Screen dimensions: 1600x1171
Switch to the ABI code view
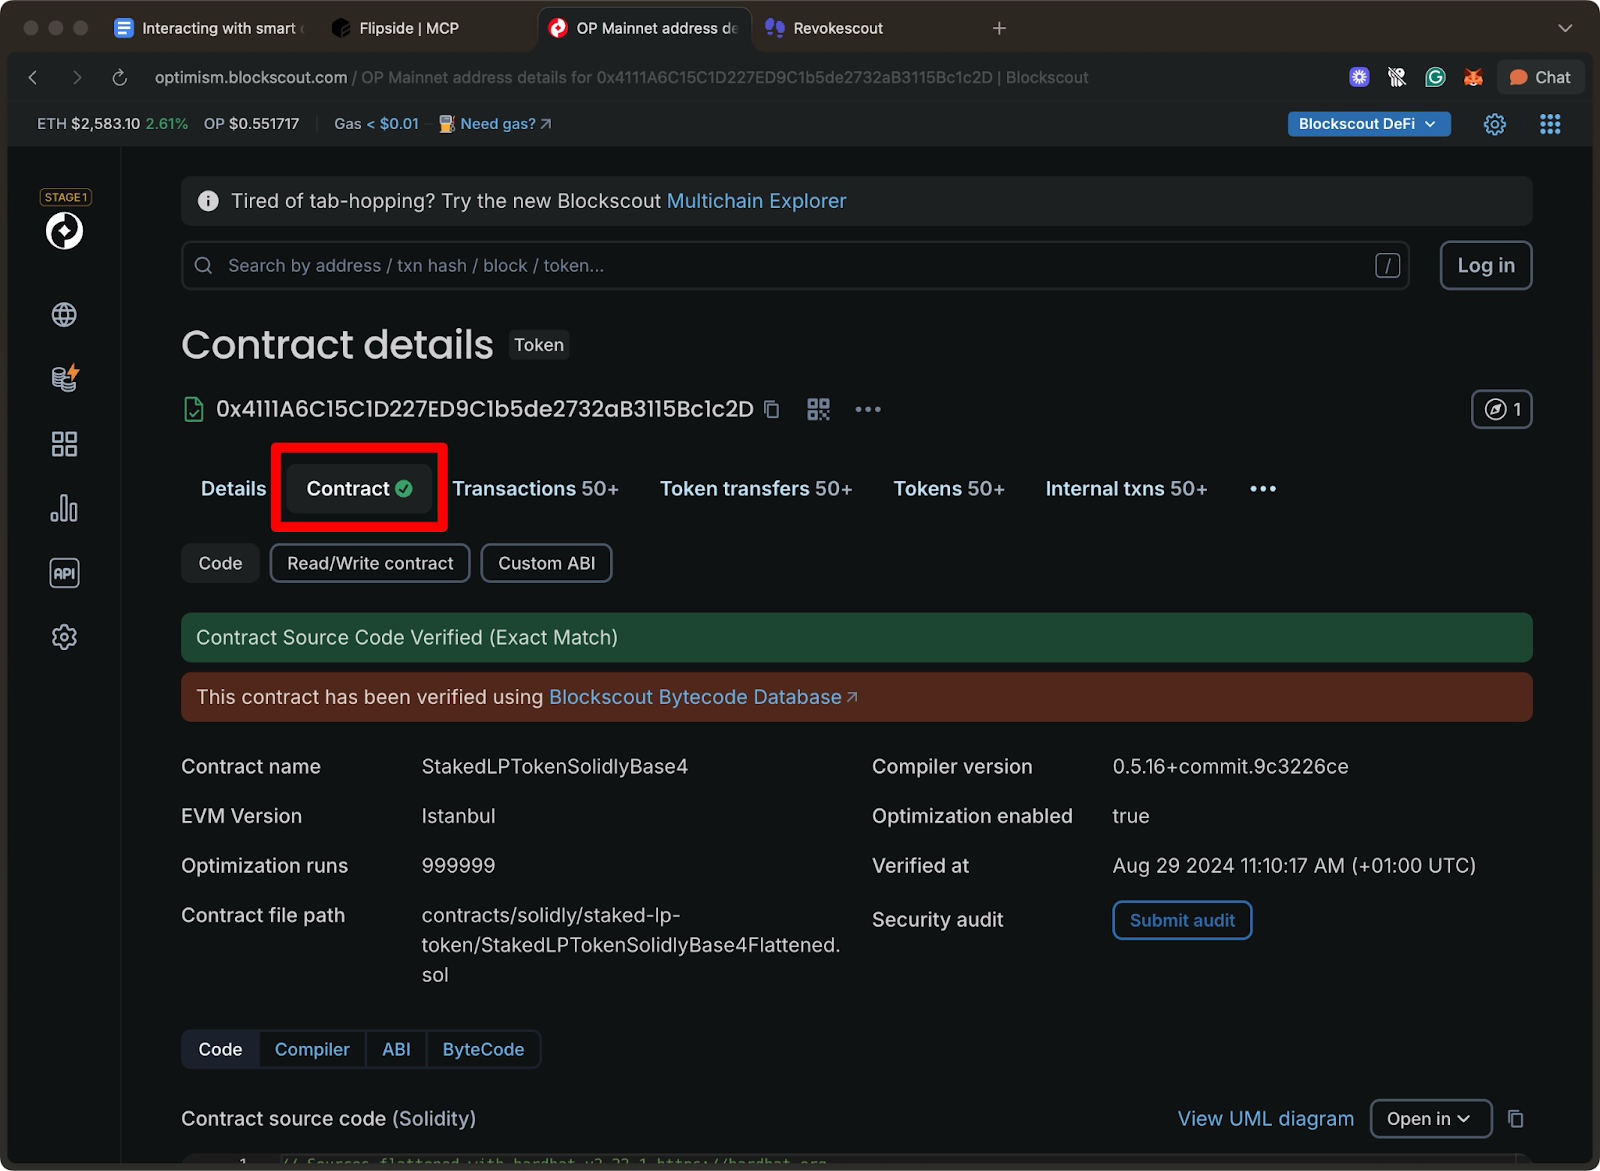[x=396, y=1050]
